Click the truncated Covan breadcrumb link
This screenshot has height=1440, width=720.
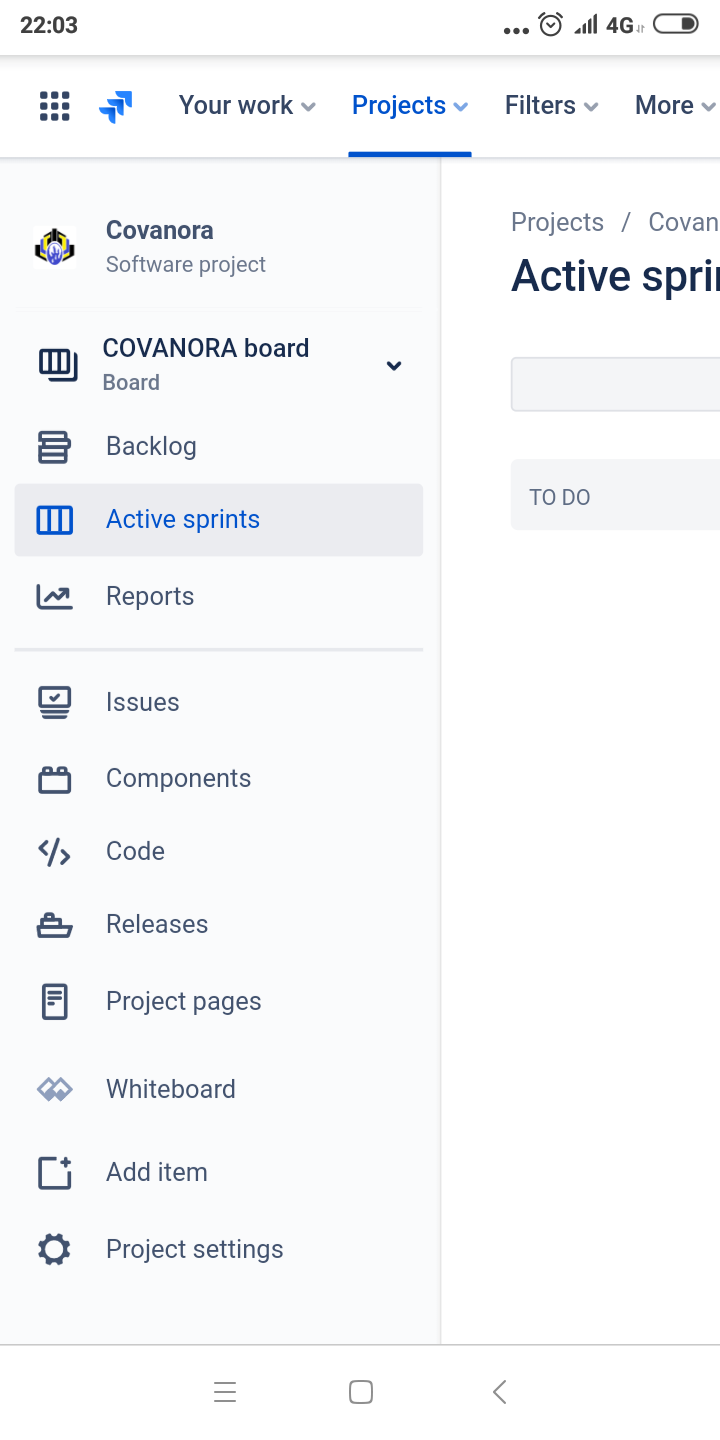(684, 222)
